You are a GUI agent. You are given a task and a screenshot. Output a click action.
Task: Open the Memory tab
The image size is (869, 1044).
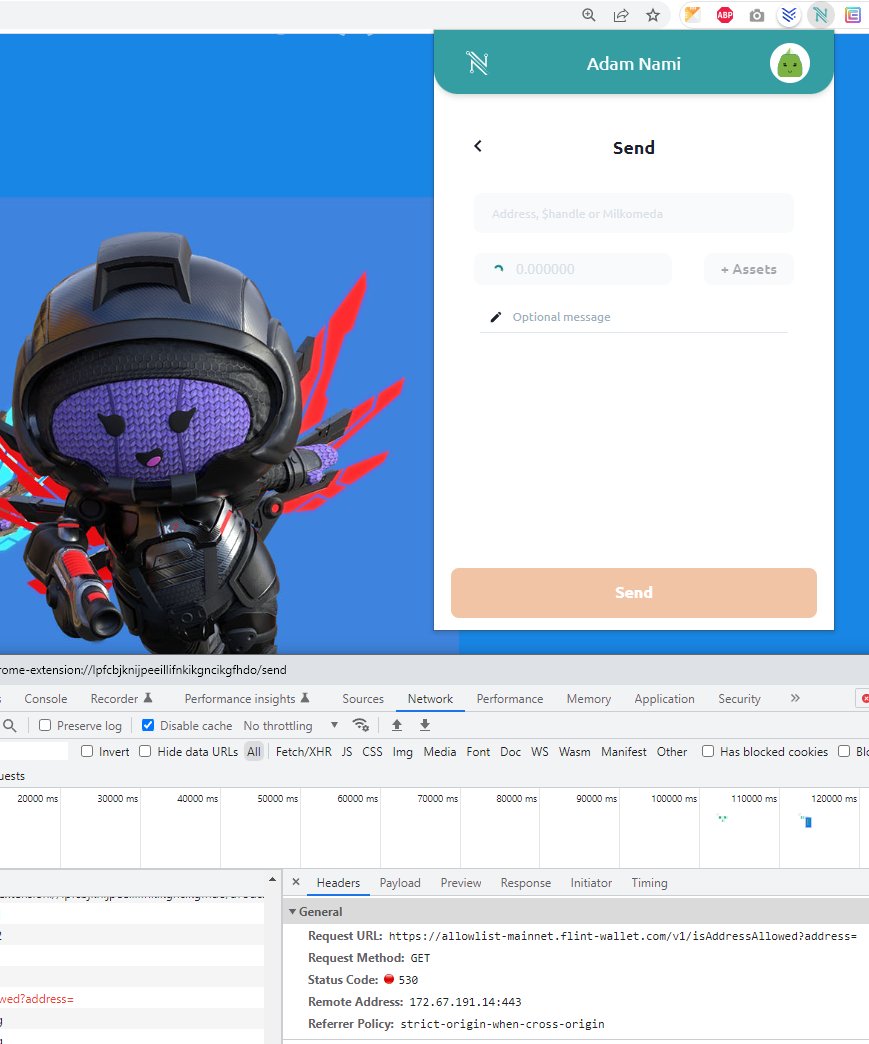click(589, 698)
